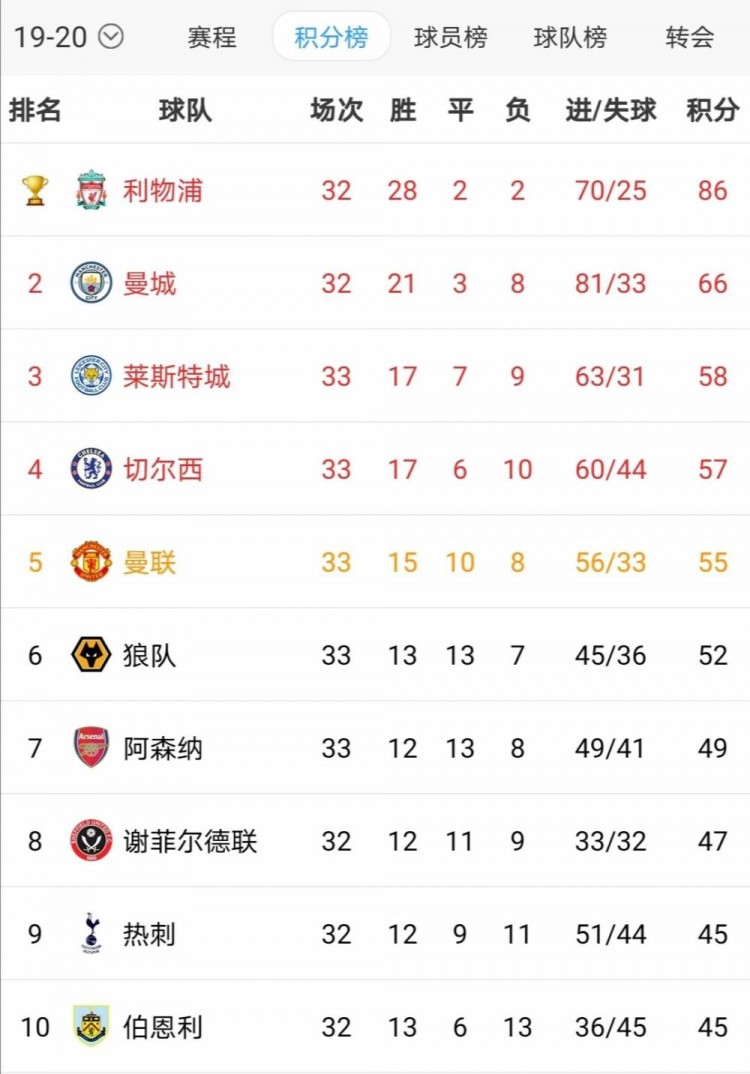The width and height of the screenshot is (750, 1074).
Task: Open the 19-20 season dropdown
Action: click(x=68, y=36)
